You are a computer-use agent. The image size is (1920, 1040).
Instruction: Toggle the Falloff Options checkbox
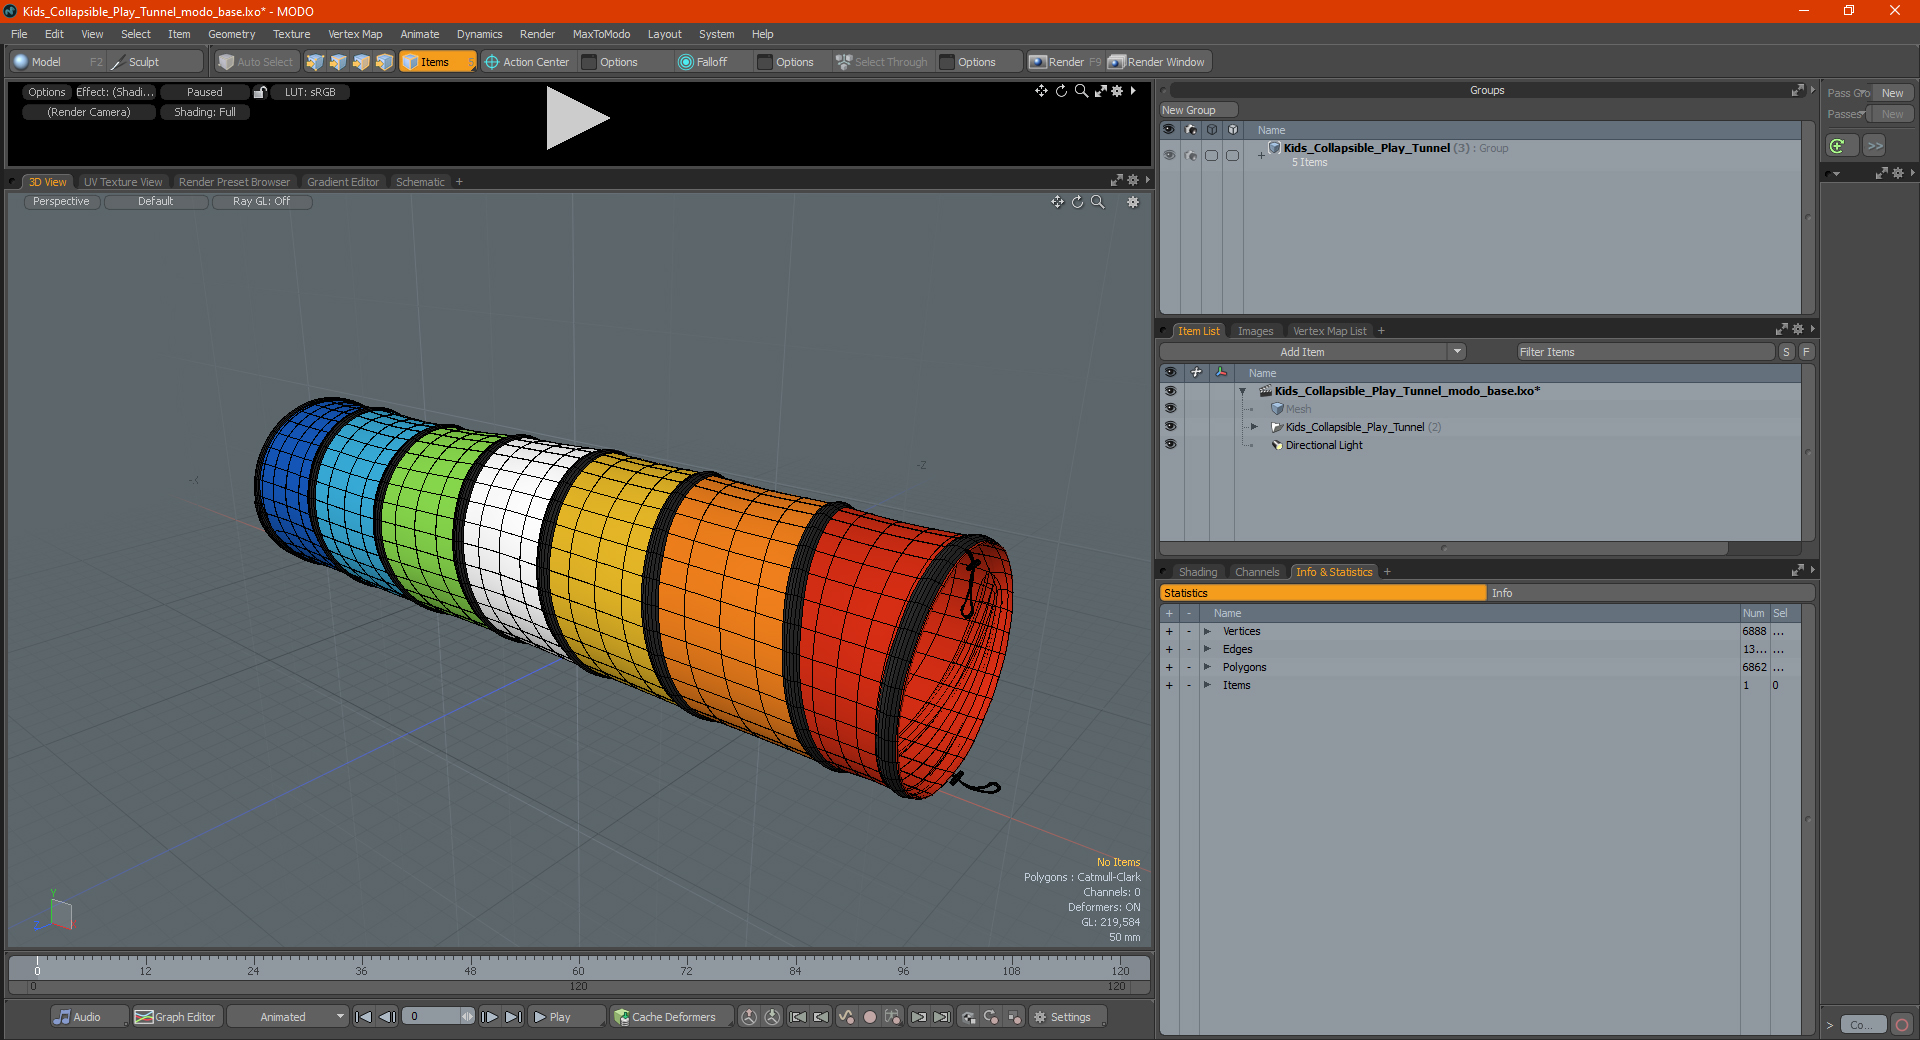pos(765,62)
